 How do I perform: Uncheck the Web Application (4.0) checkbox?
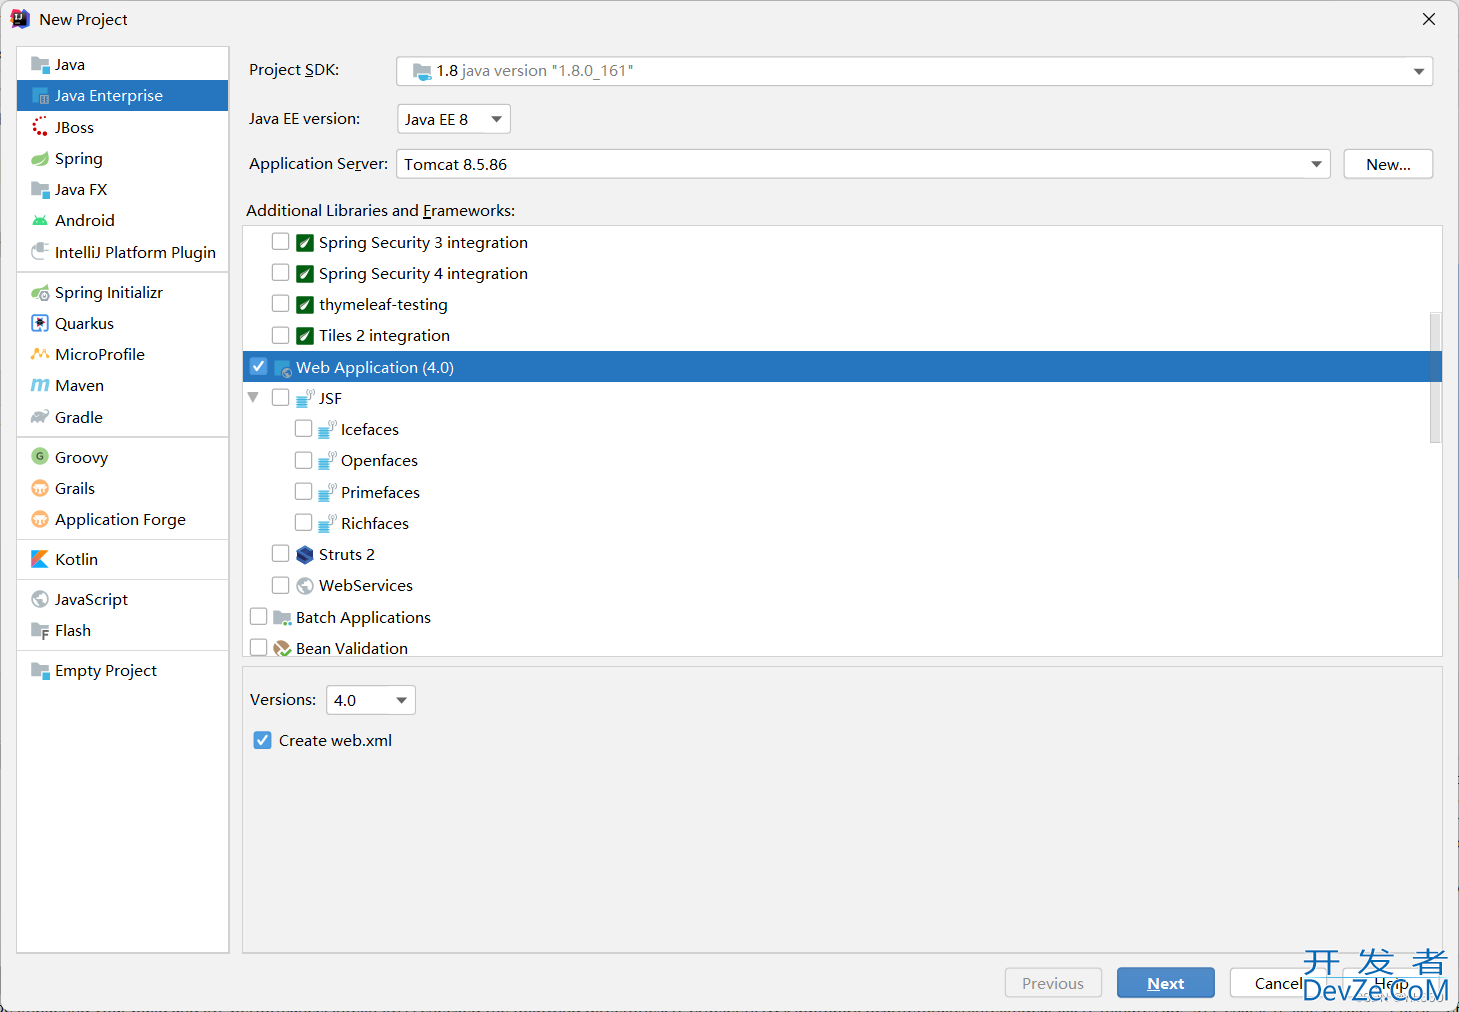tap(259, 367)
